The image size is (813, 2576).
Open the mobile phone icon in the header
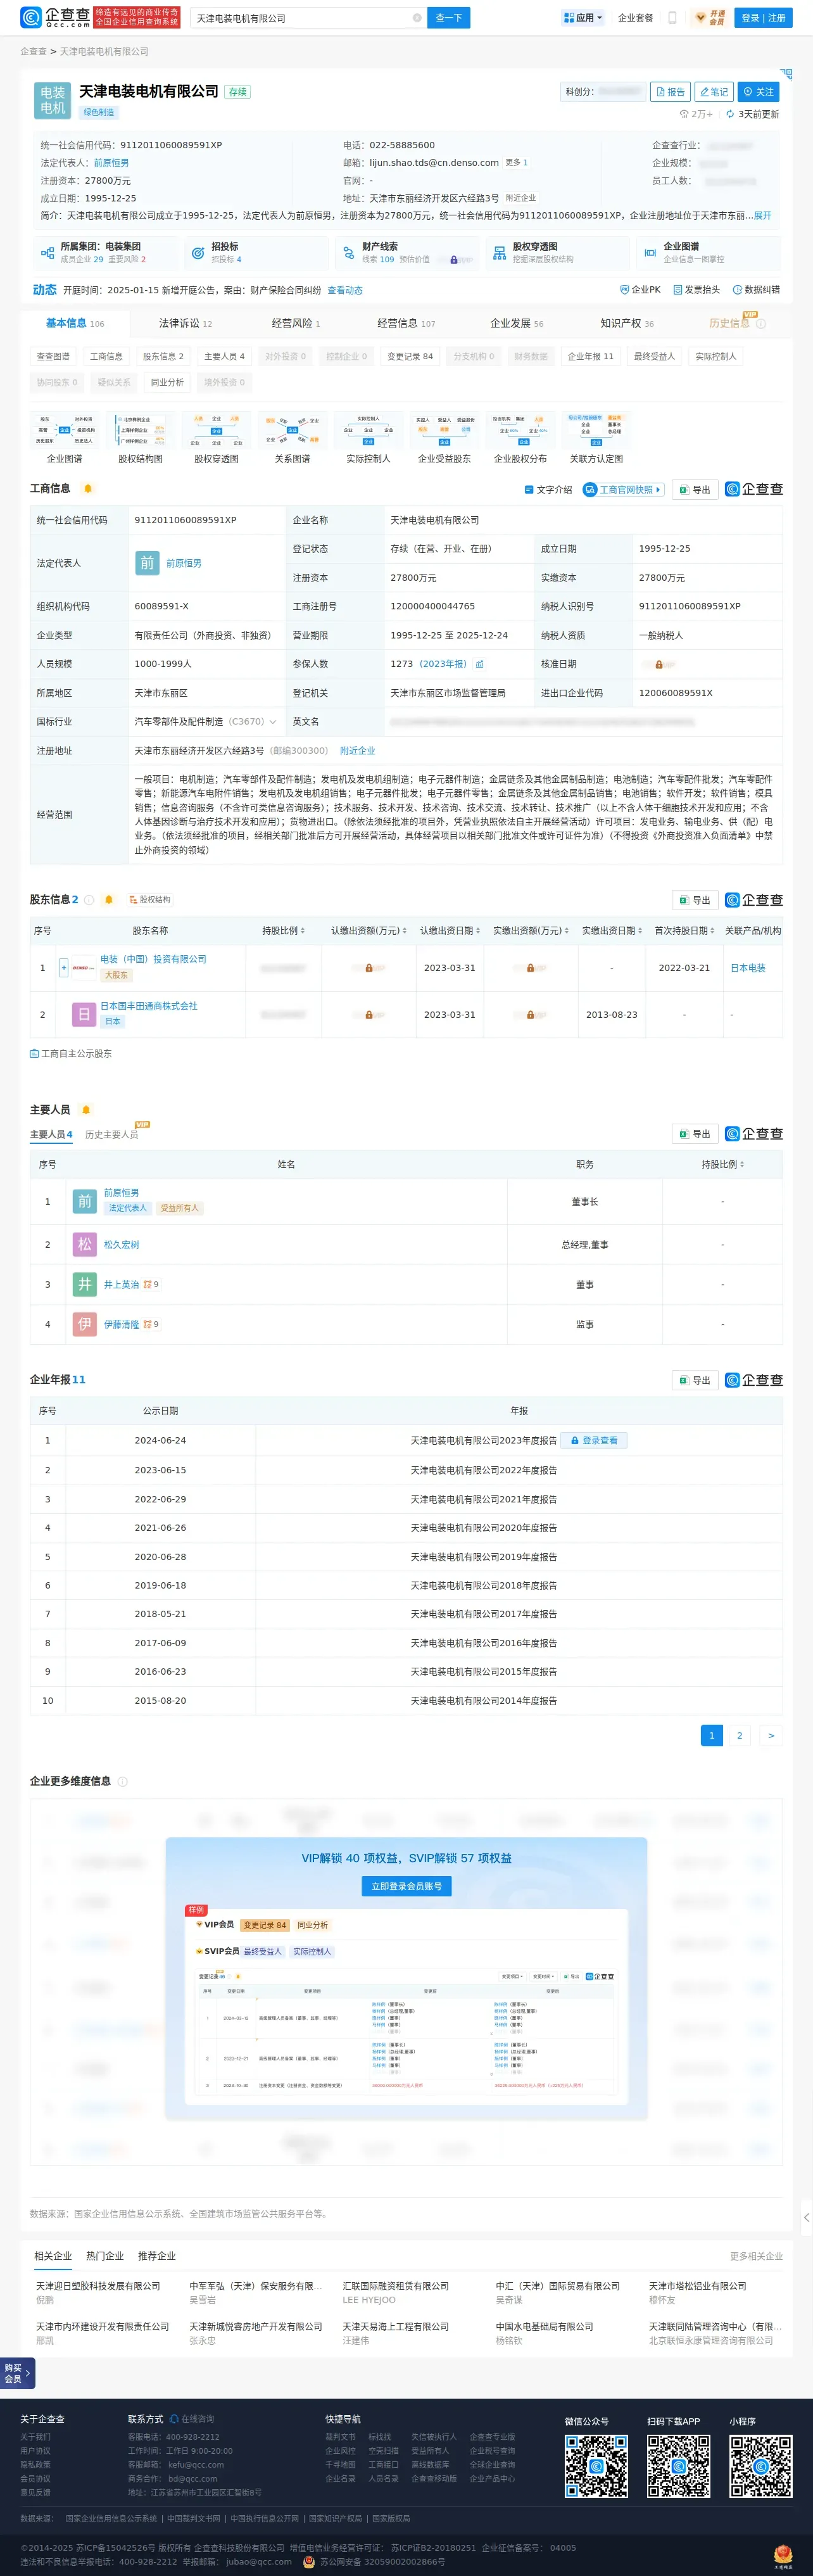pos(672,18)
